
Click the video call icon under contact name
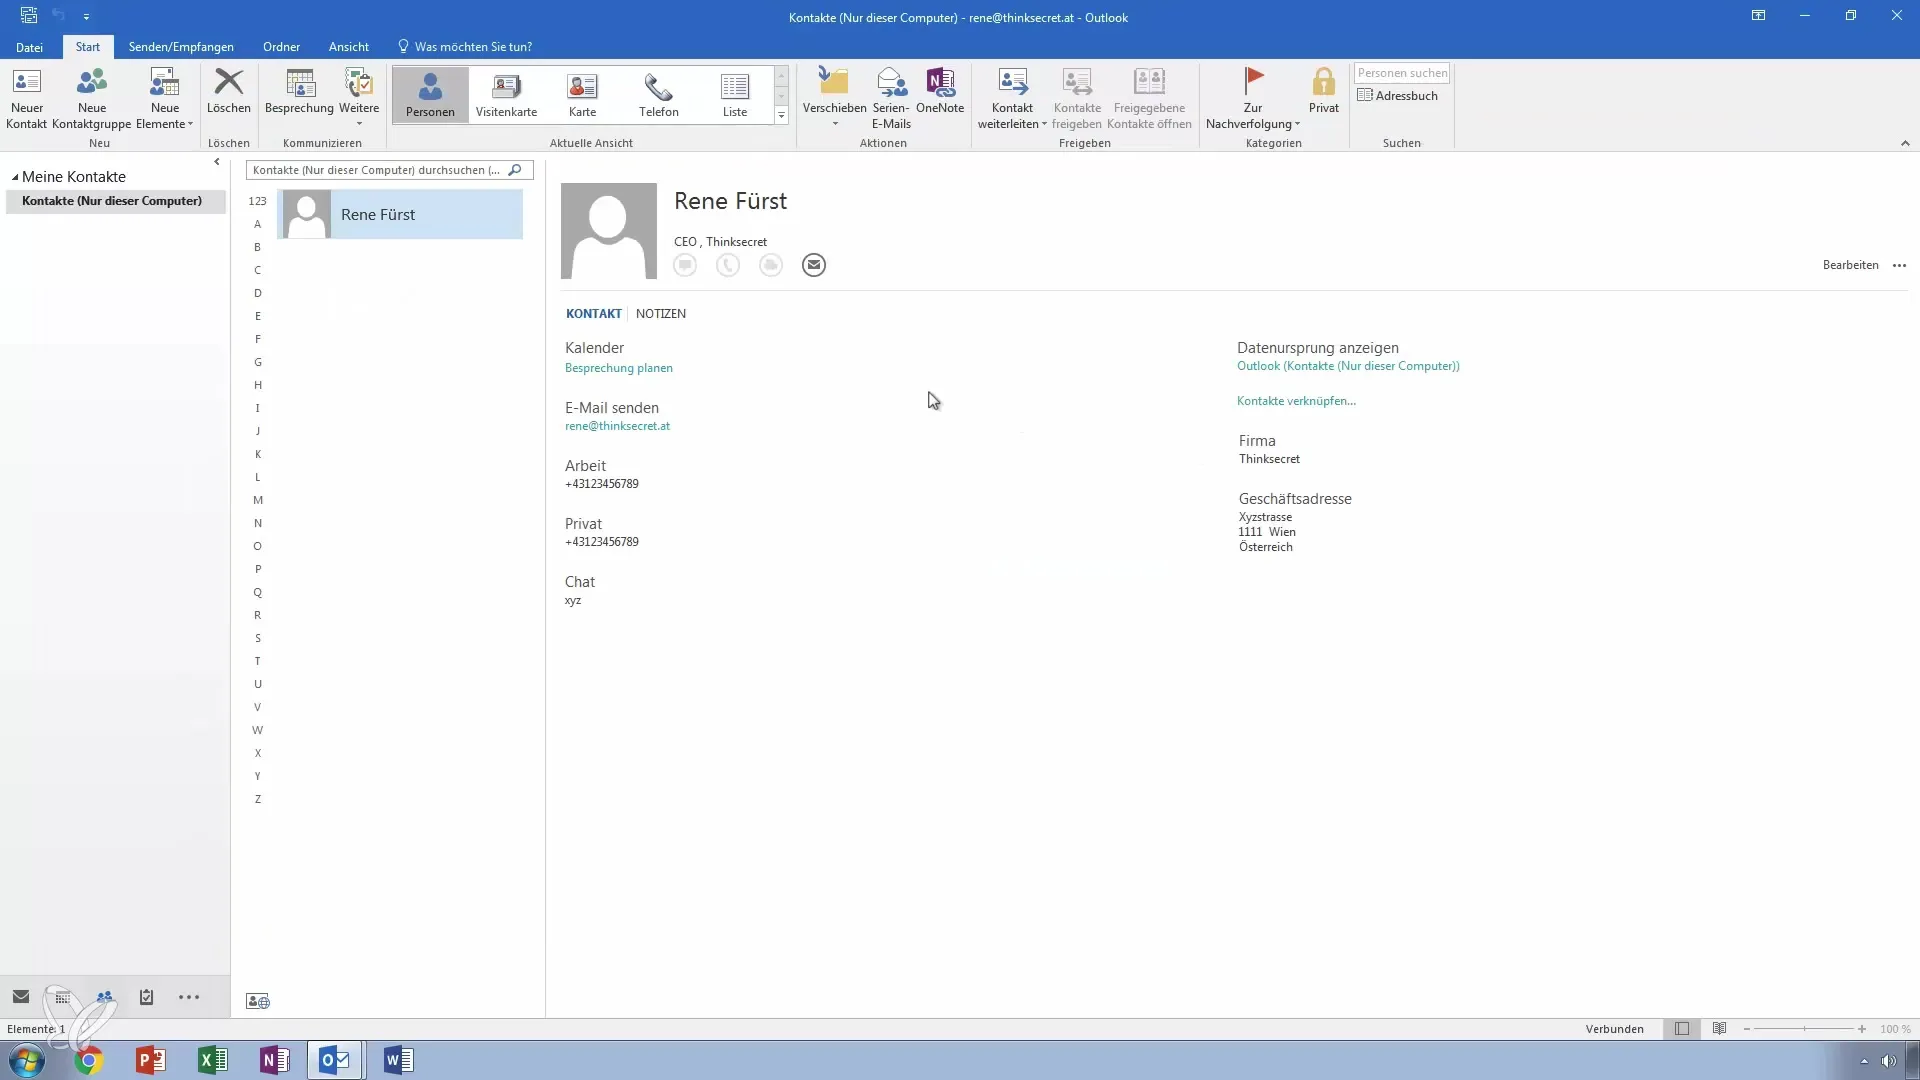tap(771, 265)
